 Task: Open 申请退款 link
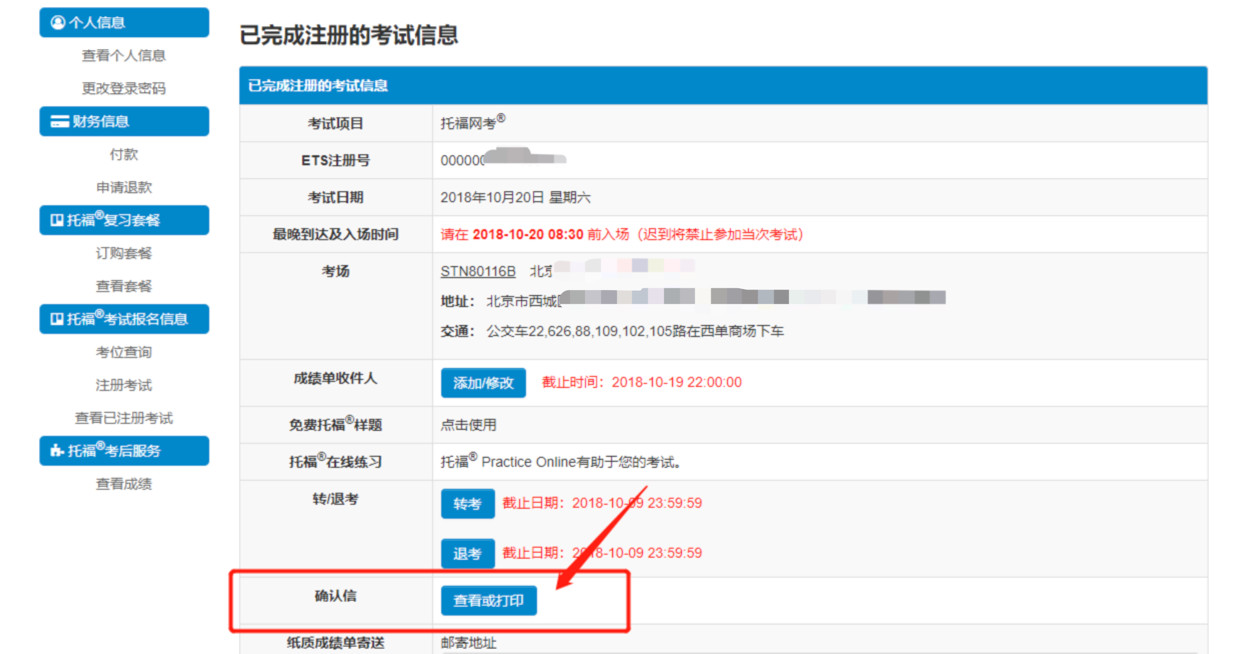[x=124, y=188]
